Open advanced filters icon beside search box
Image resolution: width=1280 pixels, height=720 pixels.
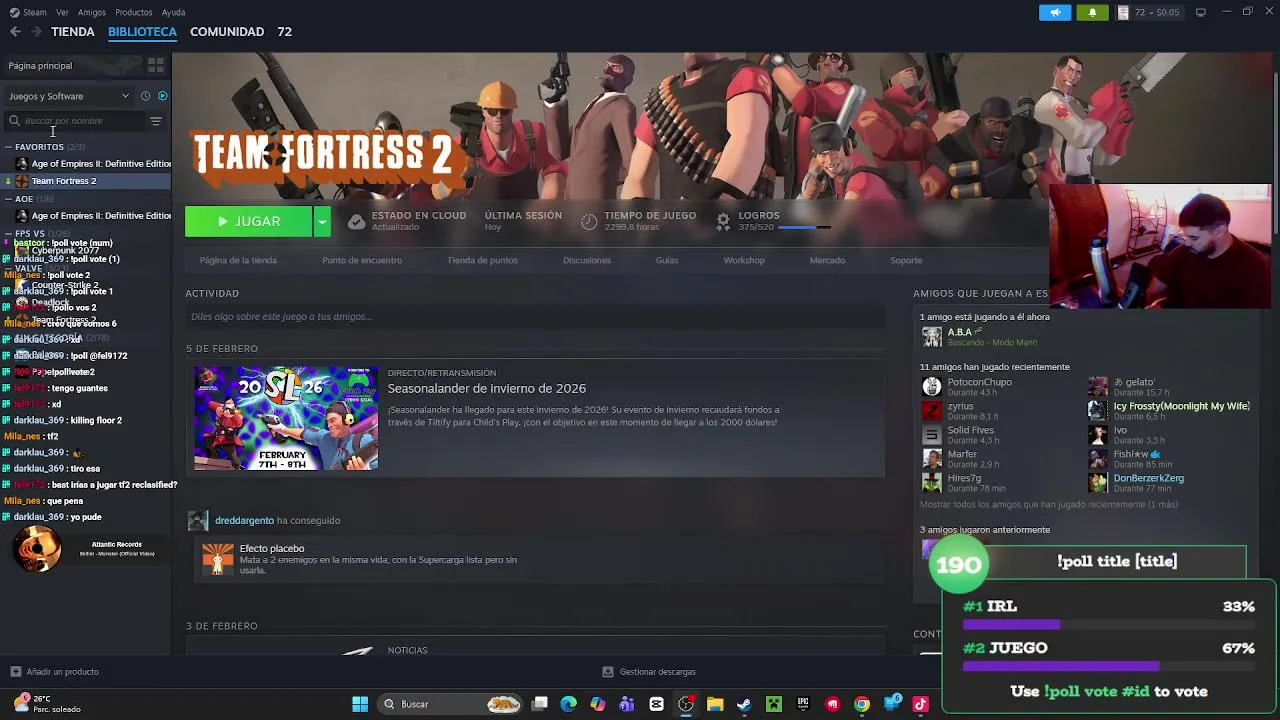[x=156, y=121]
